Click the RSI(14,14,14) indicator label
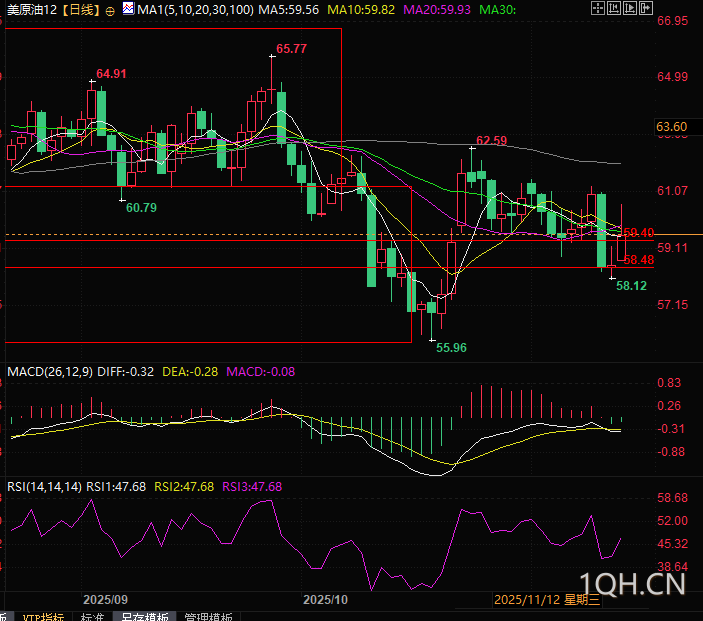The width and height of the screenshot is (703, 621). click(44, 486)
